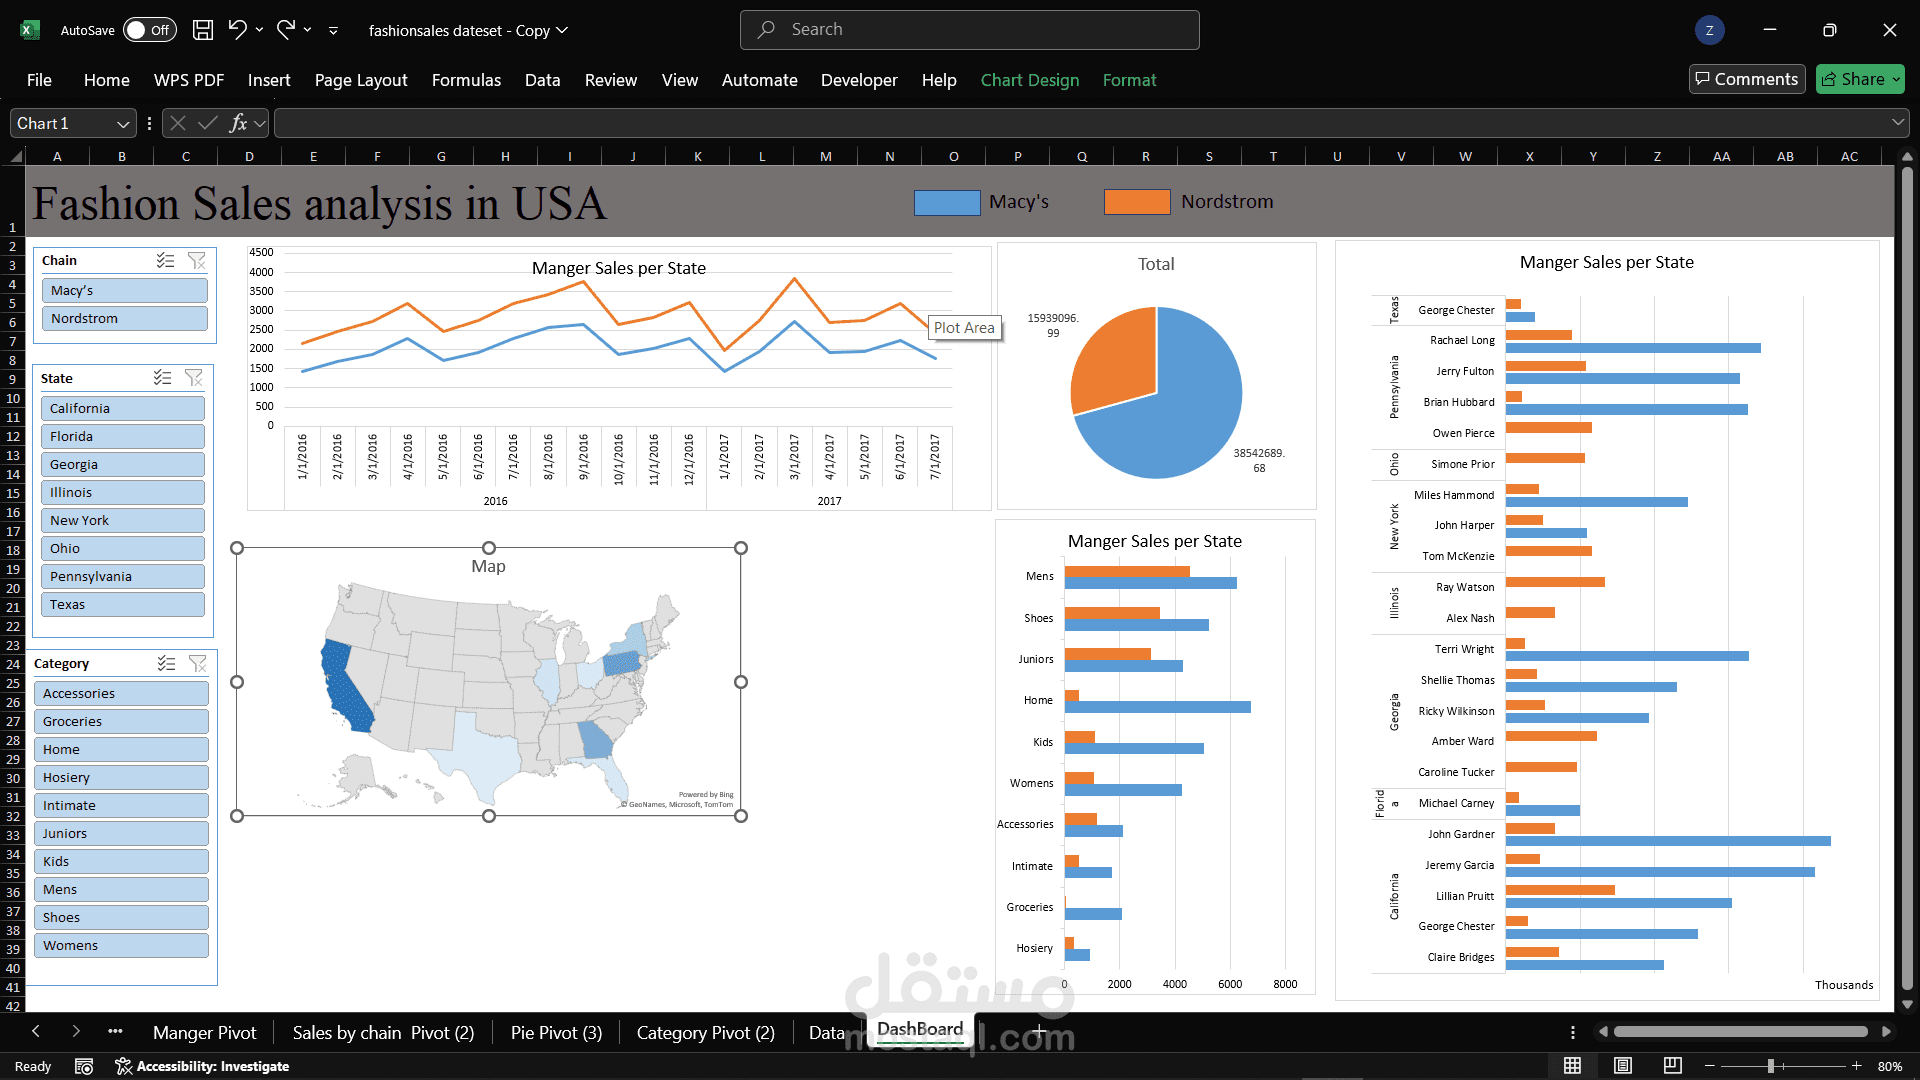Open the Undo history dropdown arrow
The width and height of the screenshot is (1920, 1080).
[x=259, y=30]
